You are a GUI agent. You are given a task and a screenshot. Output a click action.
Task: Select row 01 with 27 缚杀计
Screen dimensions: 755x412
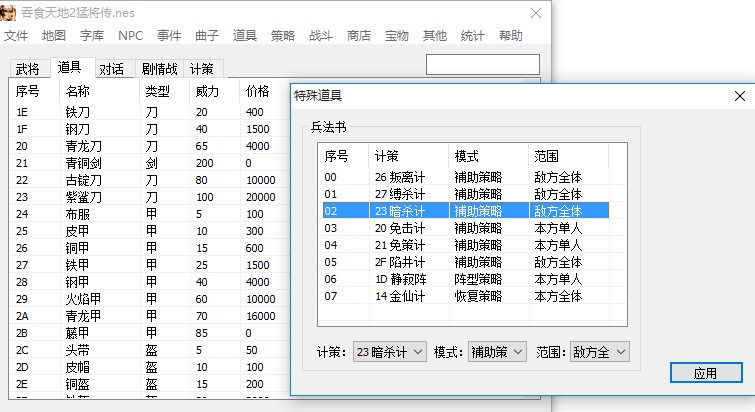pyautogui.click(x=466, y=194)
